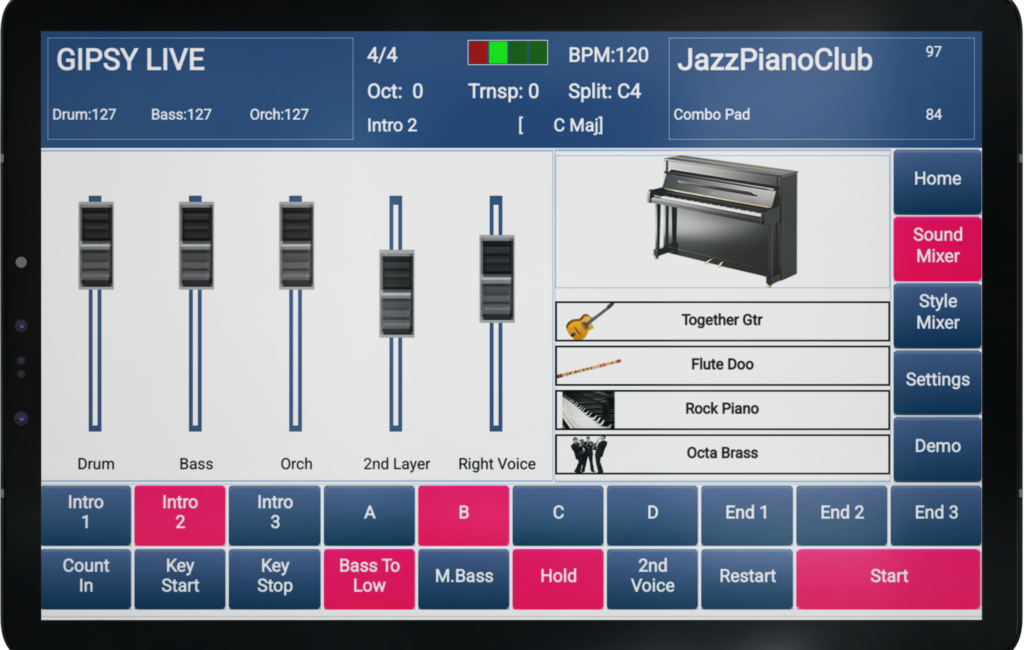Switch to the Style Mixer tab
The image size is (1024, 650).
937,313
